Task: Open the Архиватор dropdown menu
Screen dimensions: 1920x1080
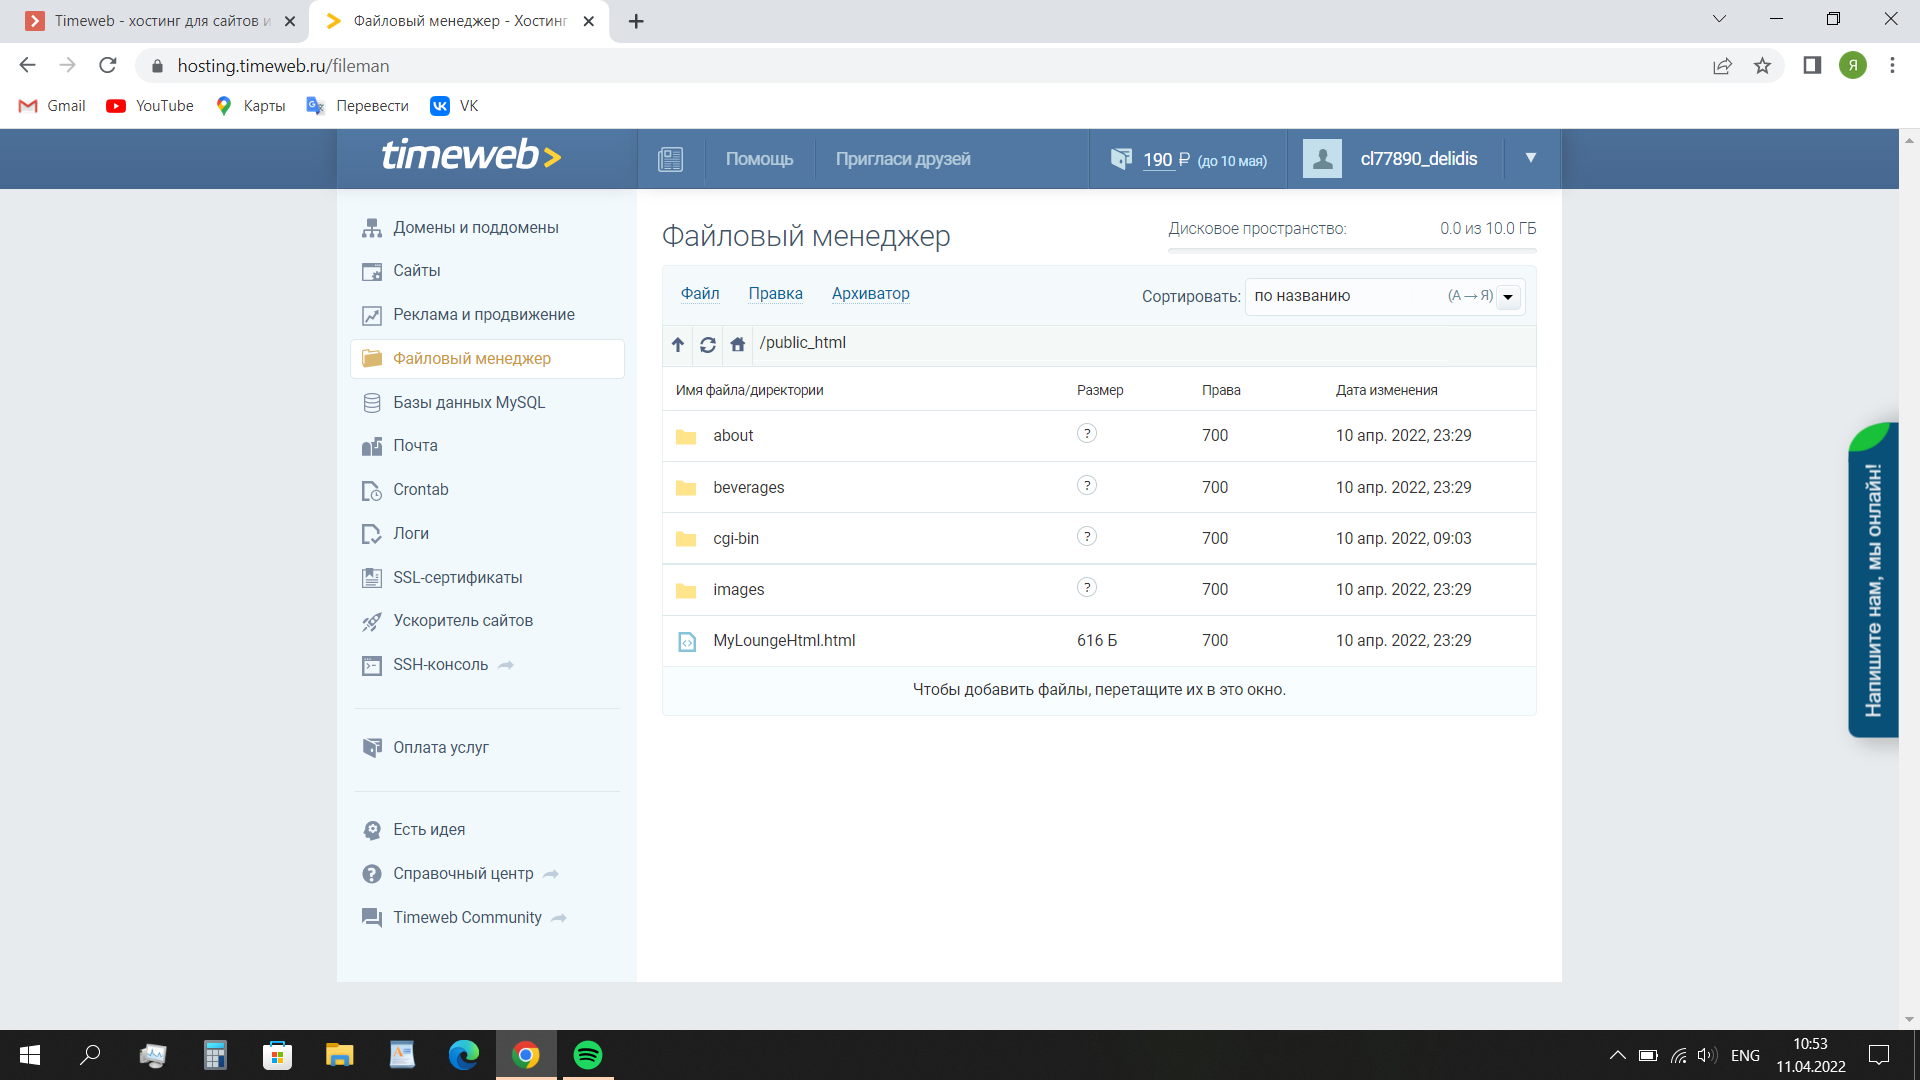Action: tap(870, 293)
